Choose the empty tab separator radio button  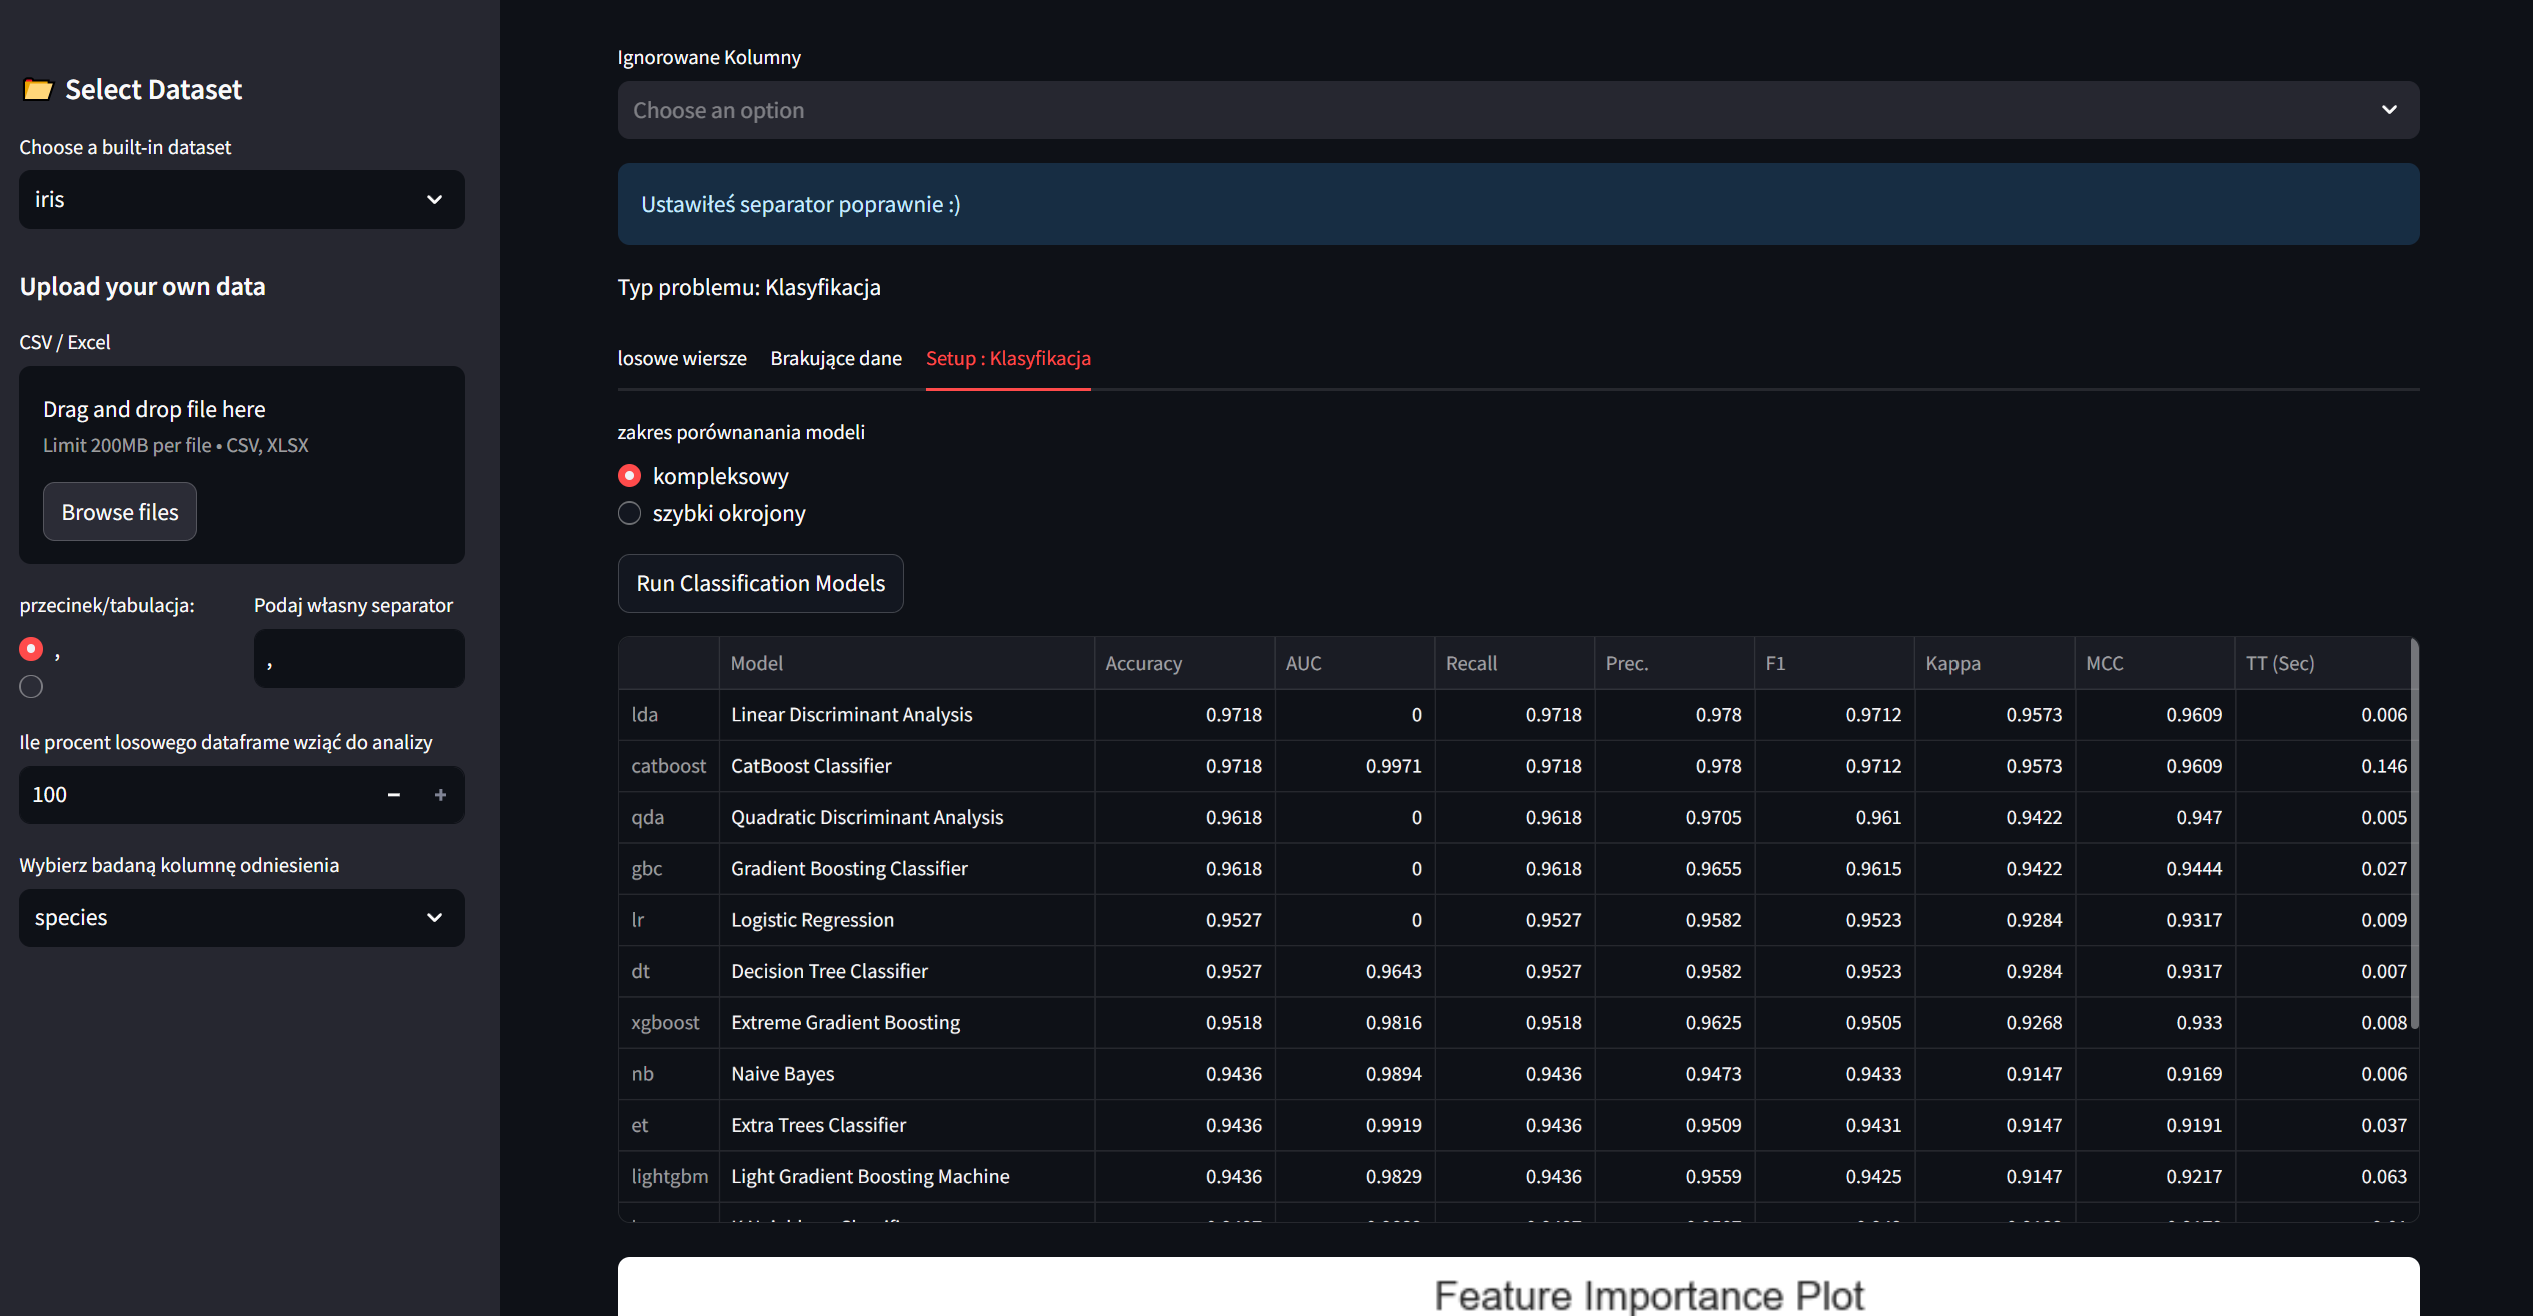tap(31, 687)
